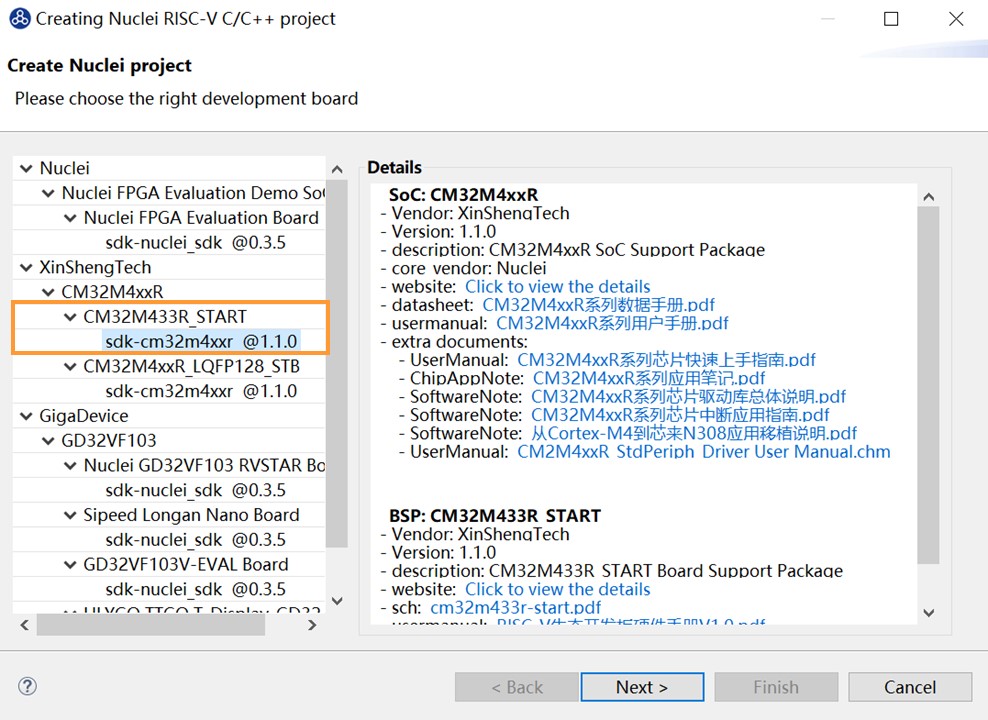
Task: Click the Details pane scroll-down arrow
Action: pos(928,612)
